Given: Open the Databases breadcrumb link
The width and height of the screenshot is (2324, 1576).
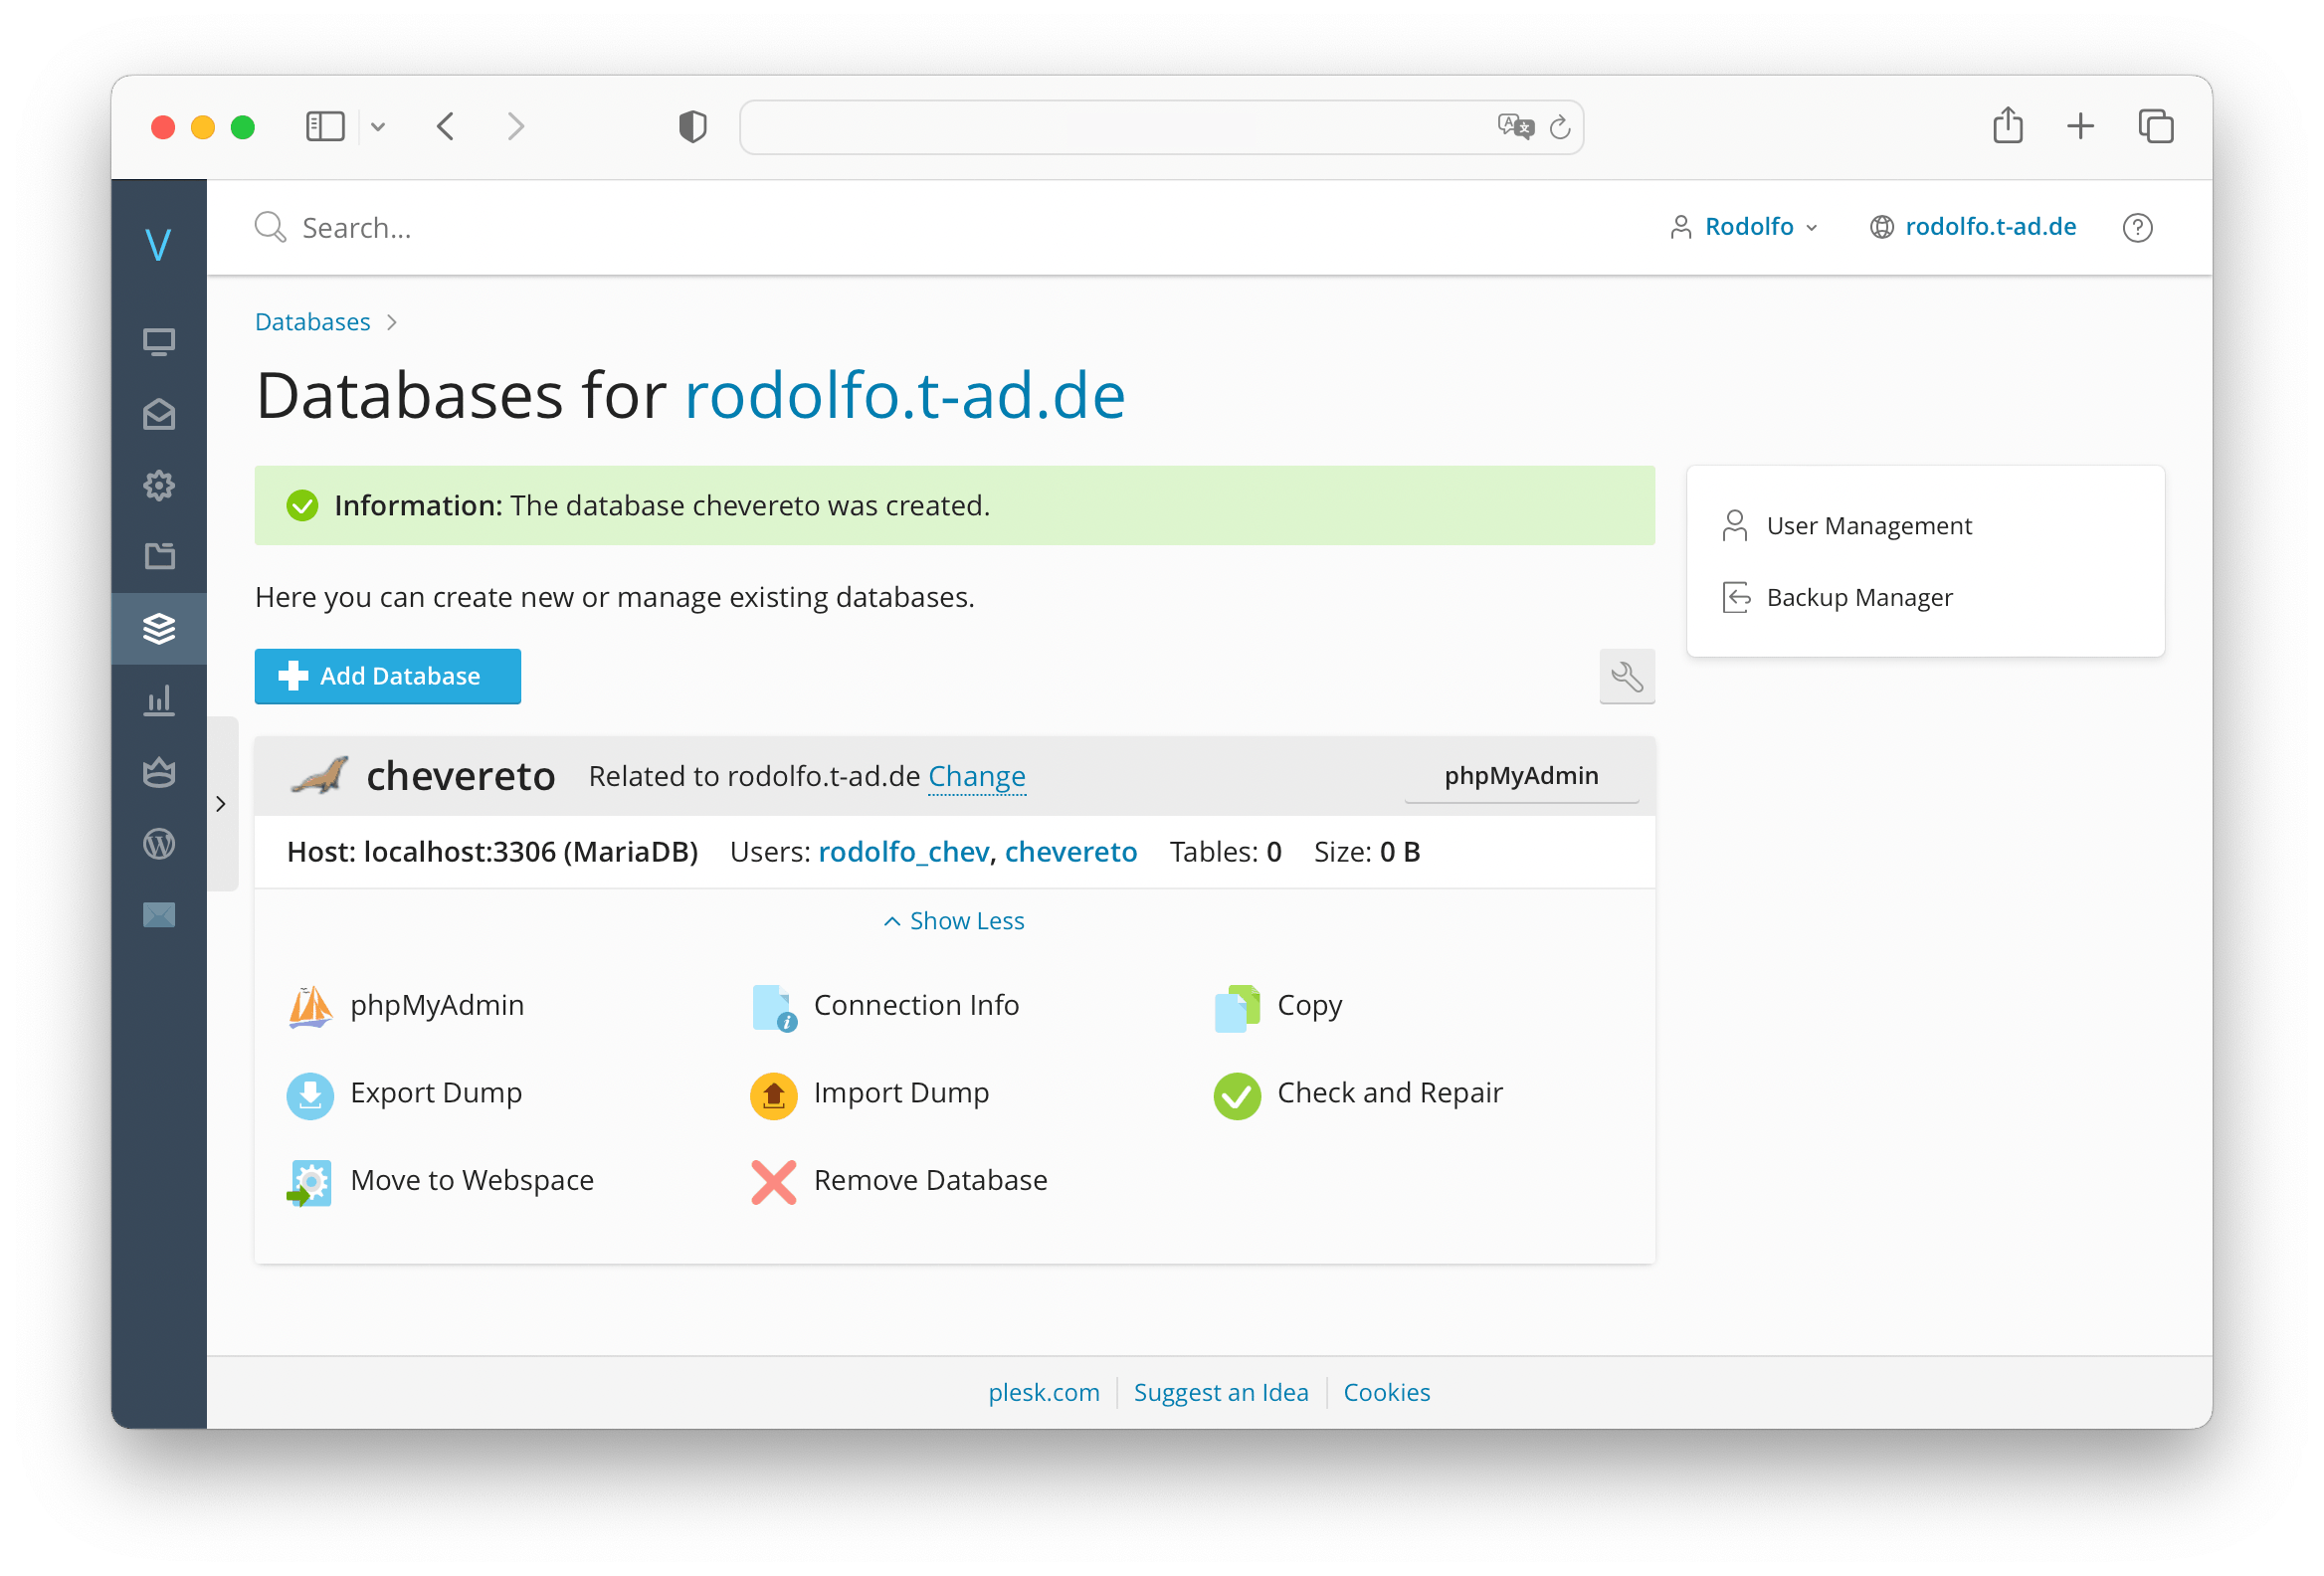Looking at the screenshot, I should [312, 321].
